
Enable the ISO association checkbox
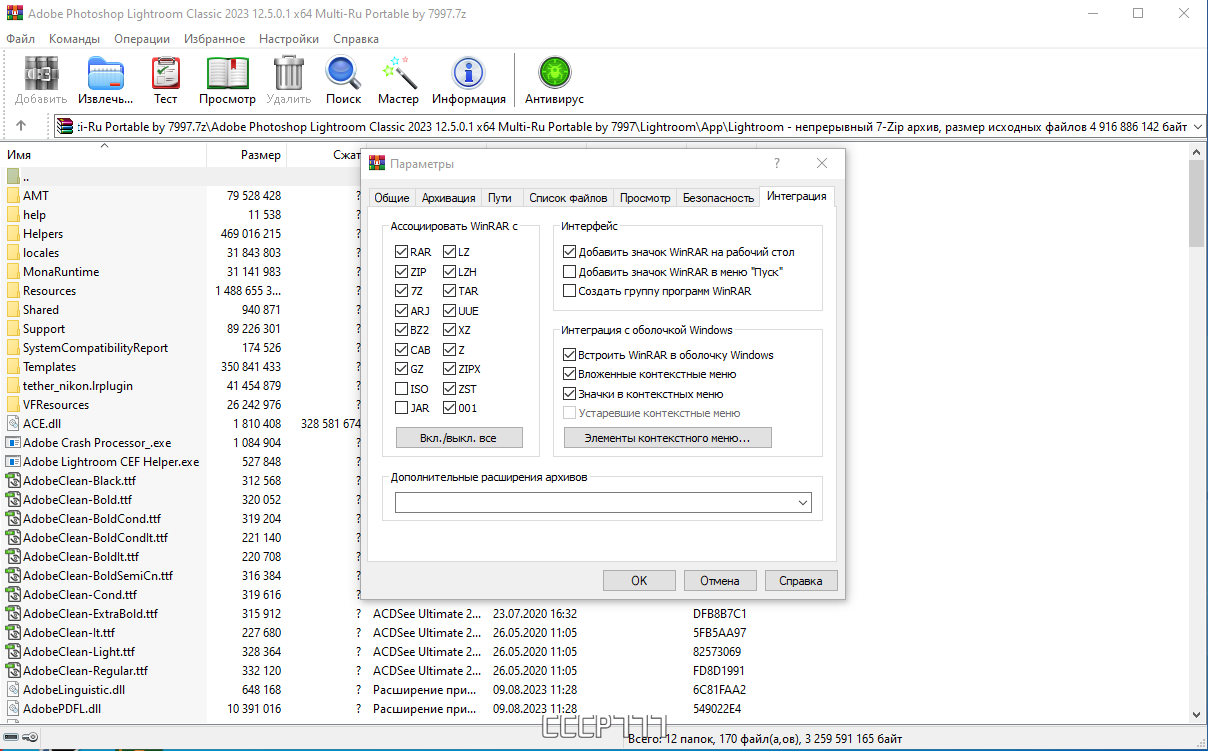pyautogui.click(x=401, y=388)
